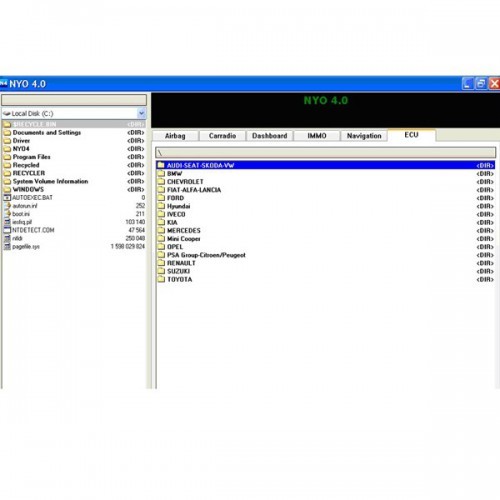The width and height of the screenshot is (500, 500).
Task: Select the AUTOEXEC.BAT file icon
Action: pyautogui.click(x=7, y=197)
